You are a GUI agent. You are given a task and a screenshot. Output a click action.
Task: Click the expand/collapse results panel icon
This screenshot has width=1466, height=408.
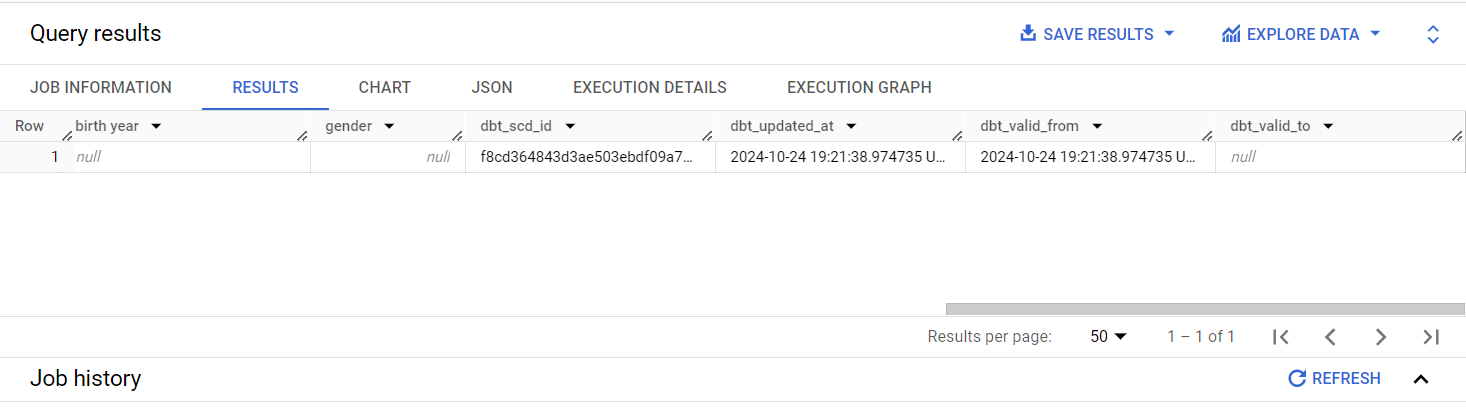[x=1433, y=34]
